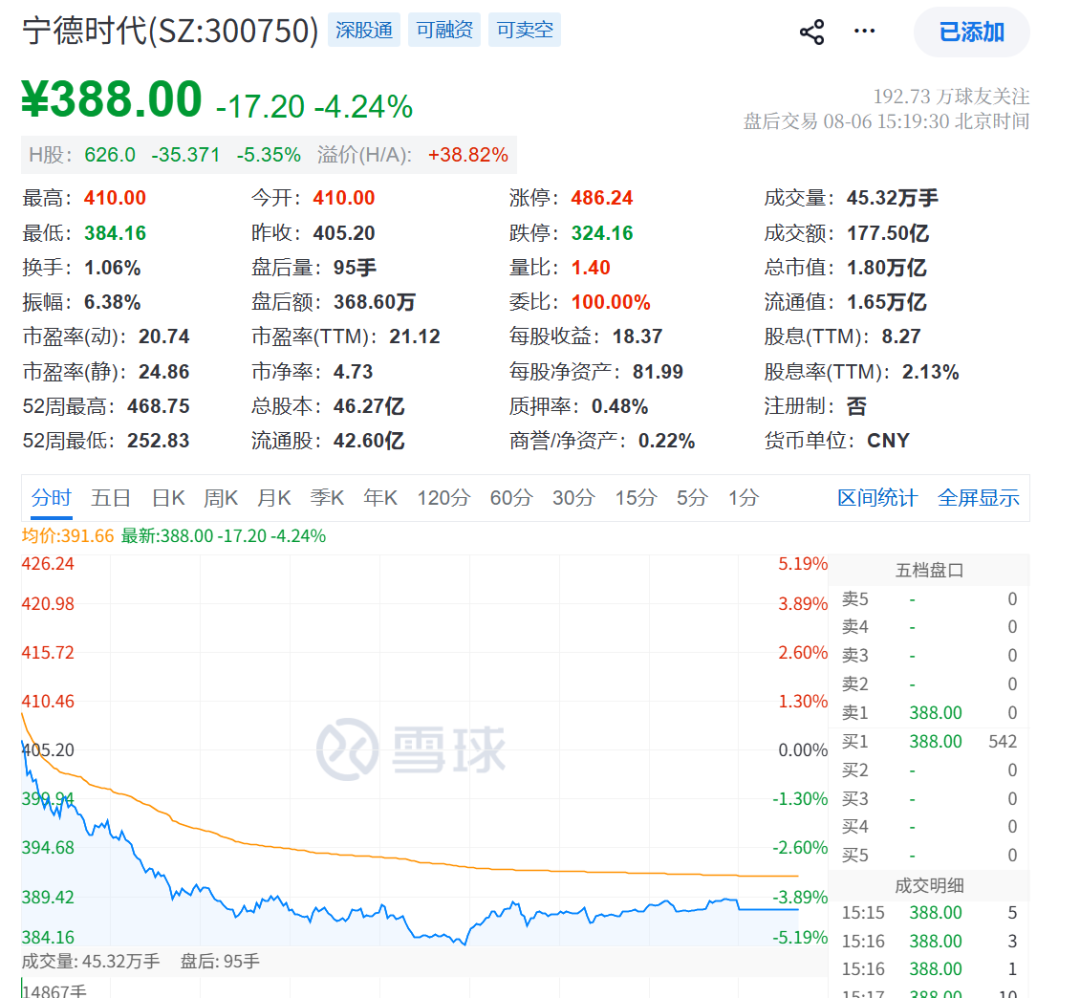Click the 昨收 value 405.20

tap(344, 233)
